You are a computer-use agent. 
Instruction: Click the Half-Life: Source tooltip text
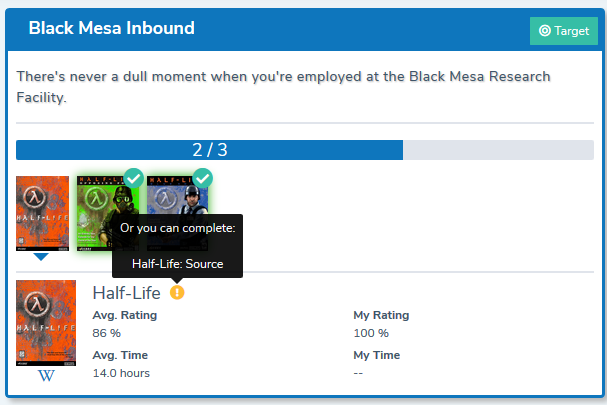pyautogui.click(x=178, y=264)
